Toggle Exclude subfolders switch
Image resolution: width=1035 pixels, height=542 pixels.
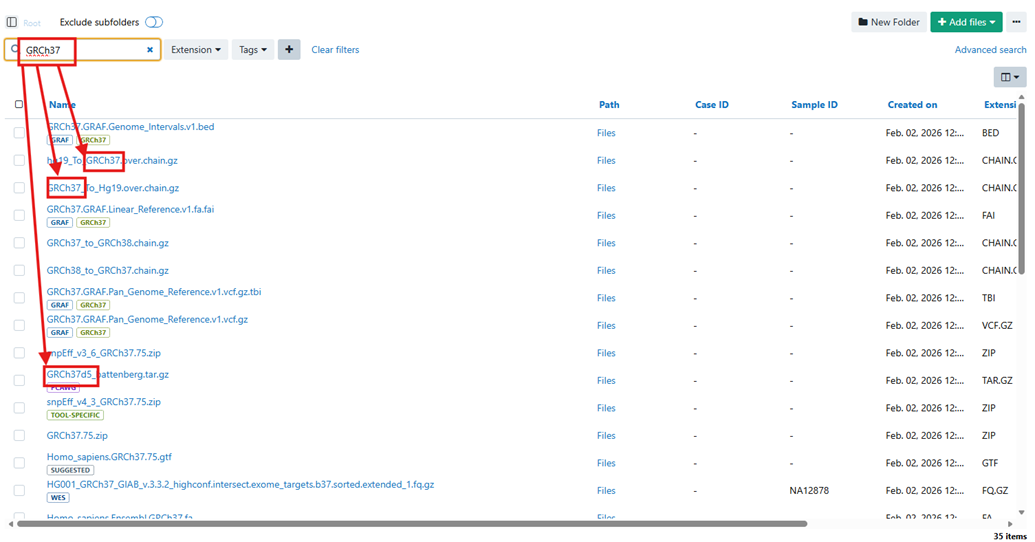(154, 22)
